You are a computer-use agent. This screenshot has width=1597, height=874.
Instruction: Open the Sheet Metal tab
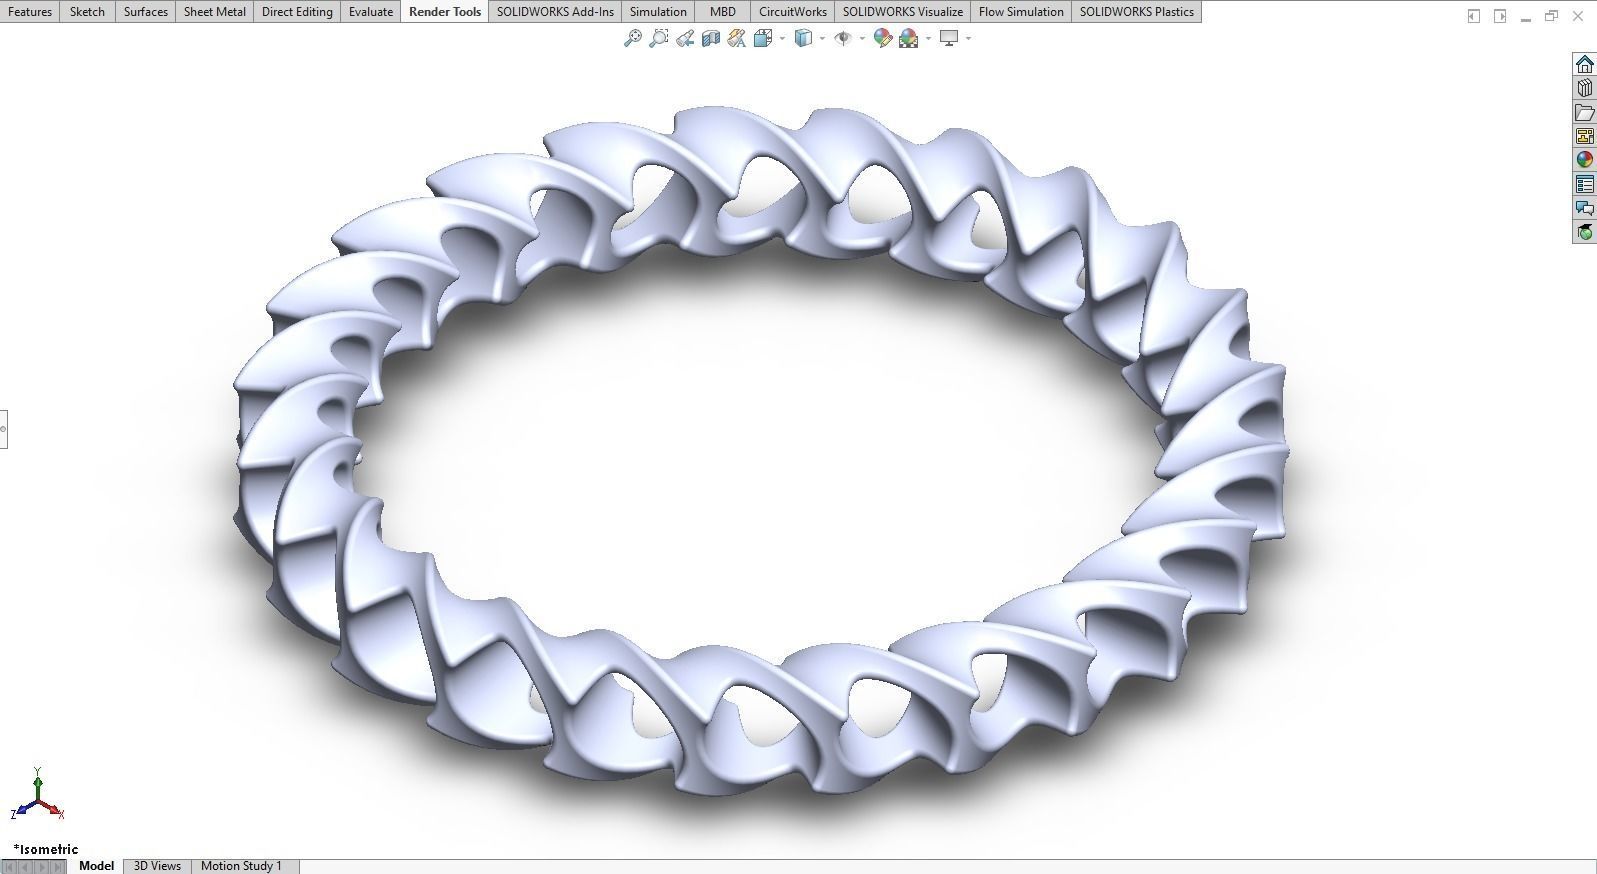click(x=214, y=12)
